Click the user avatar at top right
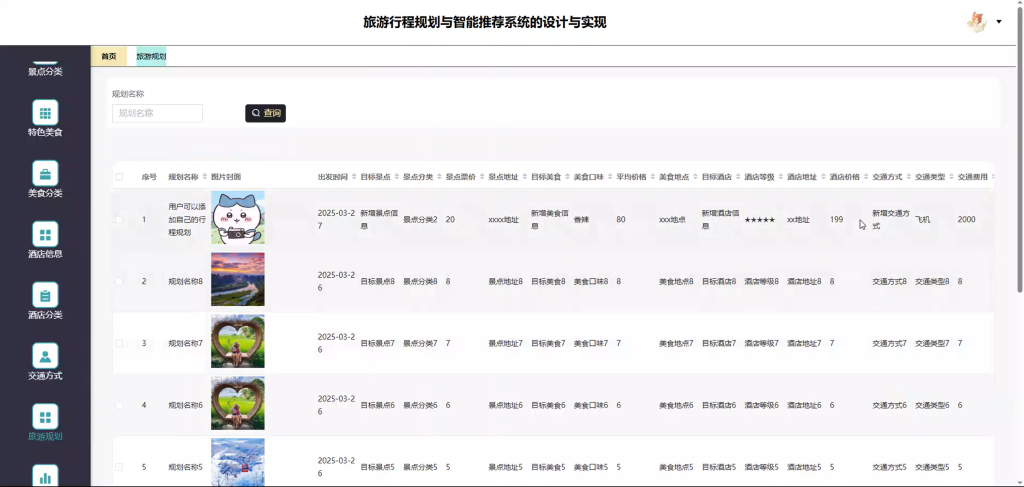The image size is (1024, 487). point(976,22)
